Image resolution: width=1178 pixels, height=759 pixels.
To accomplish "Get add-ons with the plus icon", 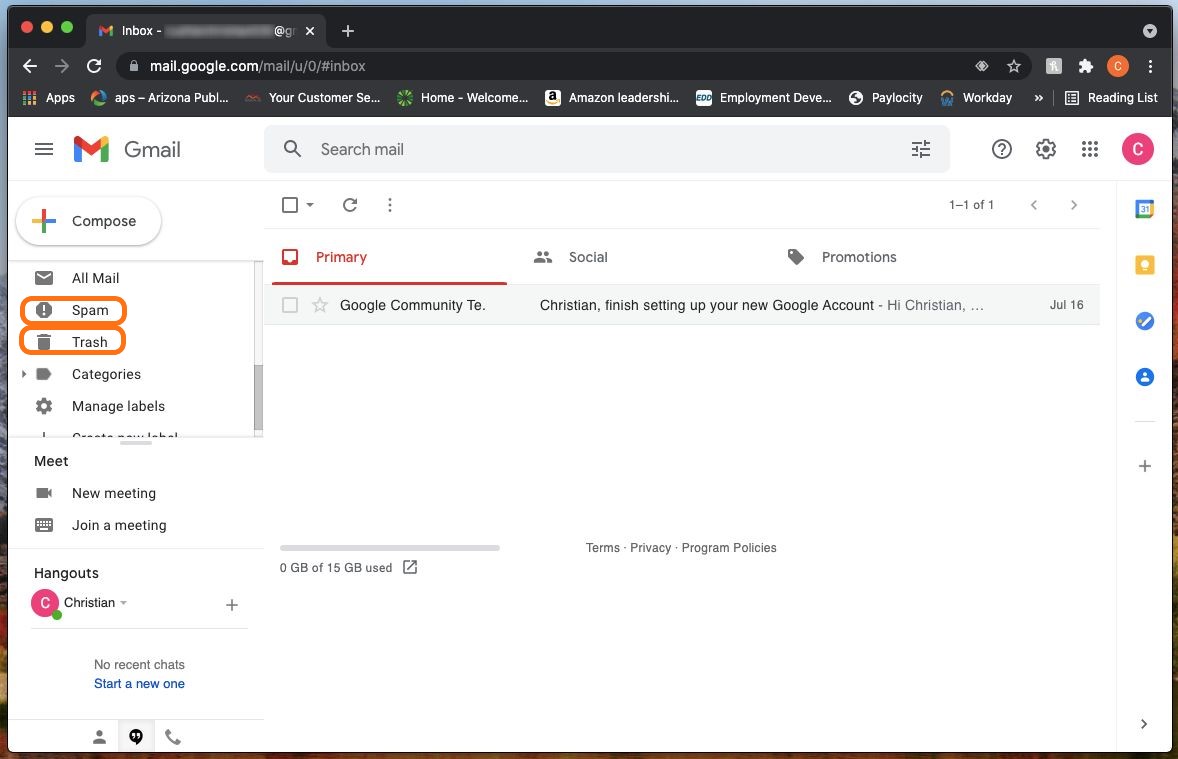I will [1144, 466].
